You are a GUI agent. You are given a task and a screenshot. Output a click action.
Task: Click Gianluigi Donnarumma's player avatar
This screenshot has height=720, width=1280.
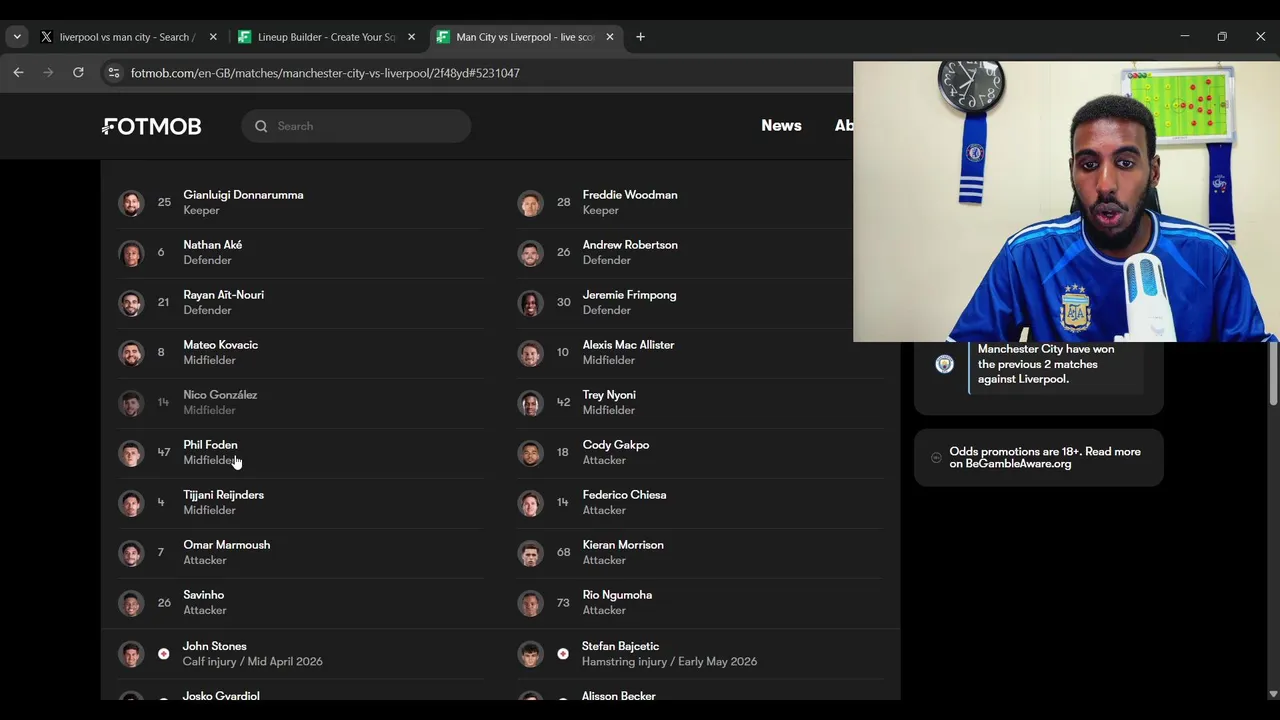click(x=131, y=203)
